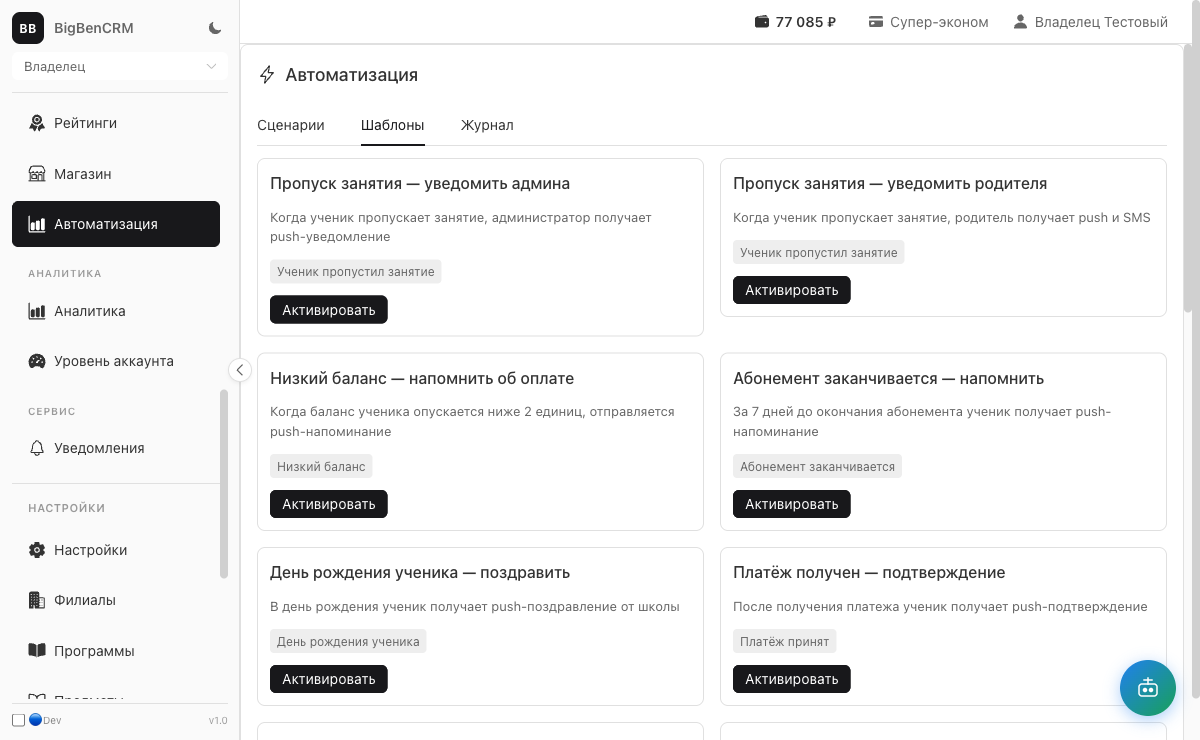Open Аналитика via its chart icon

37,311
